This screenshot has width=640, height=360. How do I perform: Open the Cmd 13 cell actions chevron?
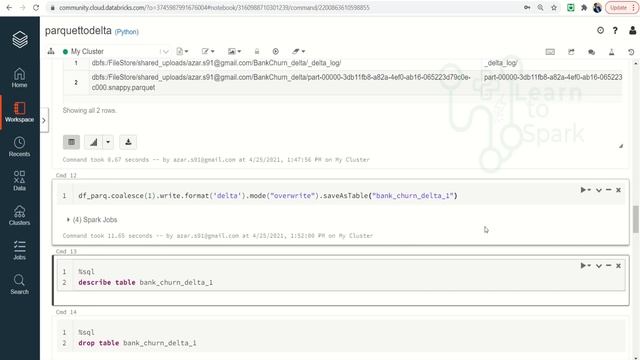pyautogui.click(x=599, y=266)
